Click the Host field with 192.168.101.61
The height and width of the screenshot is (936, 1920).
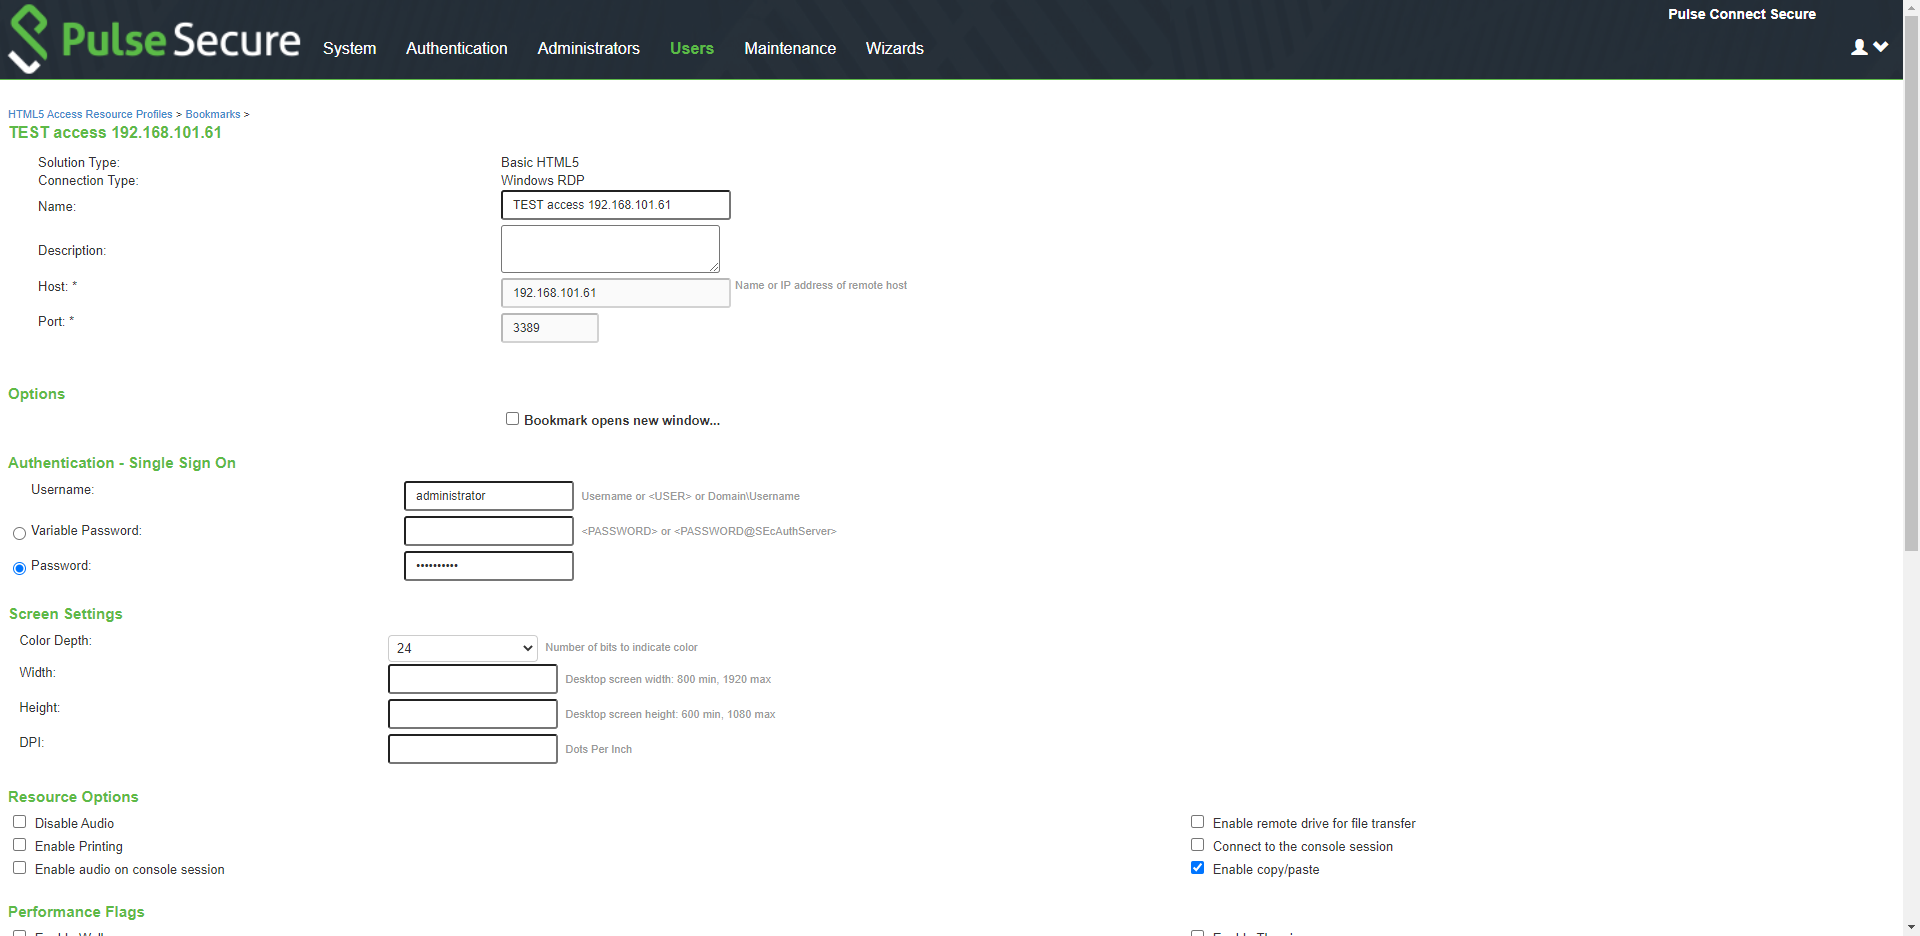(616, 293)
